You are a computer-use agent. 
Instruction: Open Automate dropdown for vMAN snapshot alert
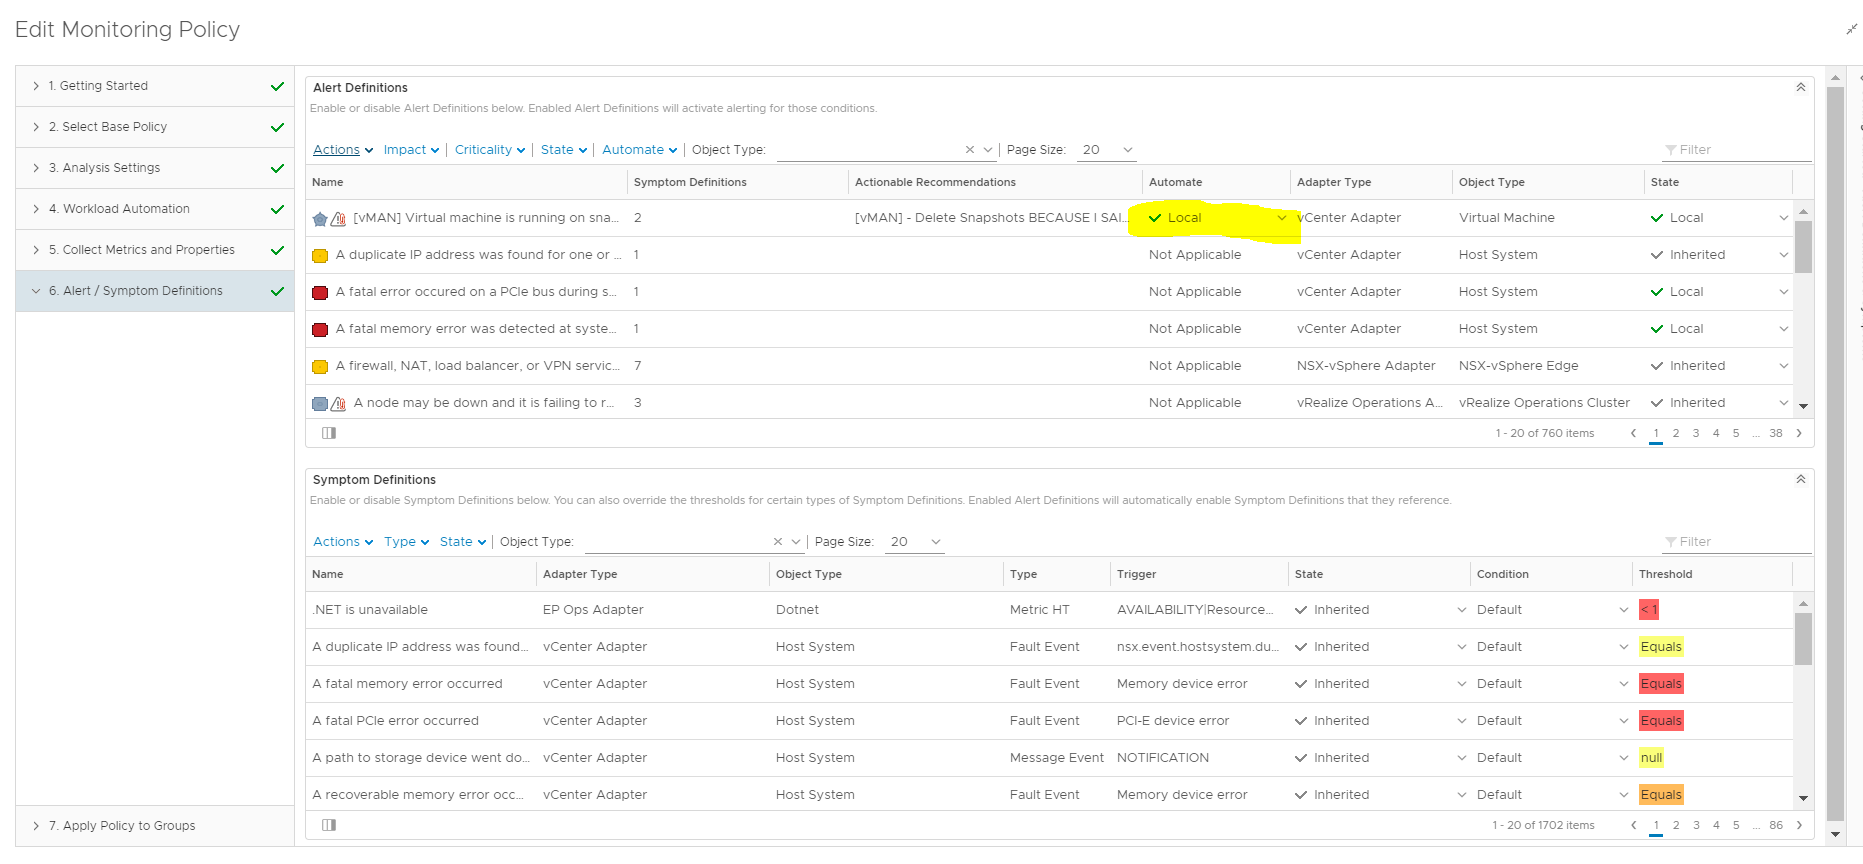tap(1281, 218)
